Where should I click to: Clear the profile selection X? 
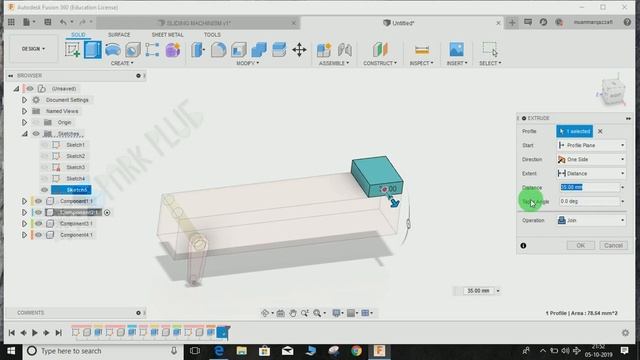(x=600, y=131)
